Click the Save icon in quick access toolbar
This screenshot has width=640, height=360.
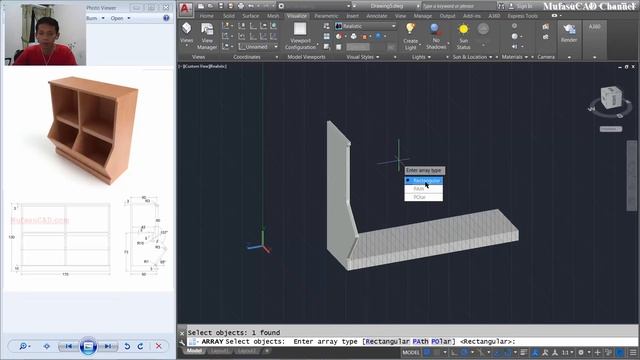(221, 6)
